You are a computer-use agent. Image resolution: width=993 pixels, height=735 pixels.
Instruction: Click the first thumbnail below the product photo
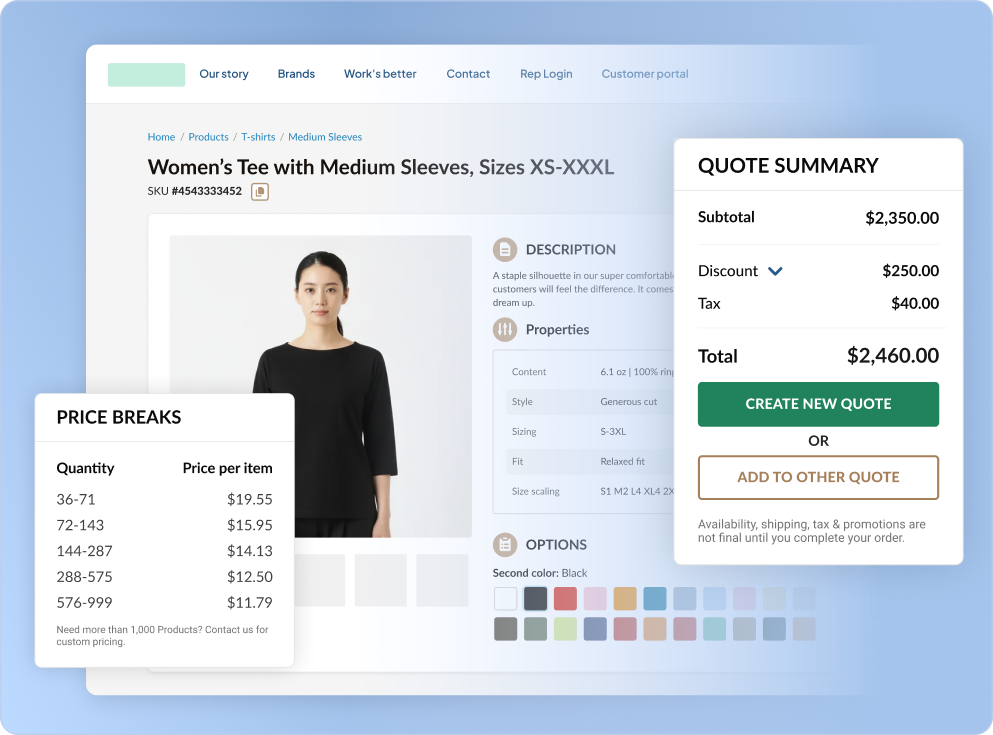pos(320,581)
